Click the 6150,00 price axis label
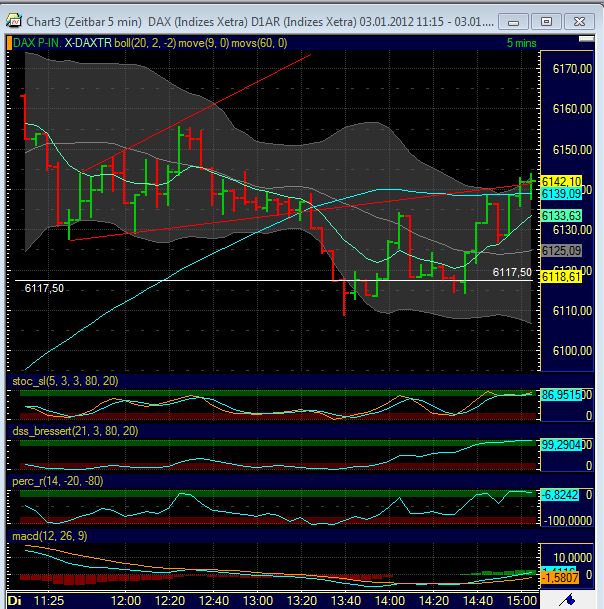The image size is (604, 609). pyautogui.click(x=572, y=150)
